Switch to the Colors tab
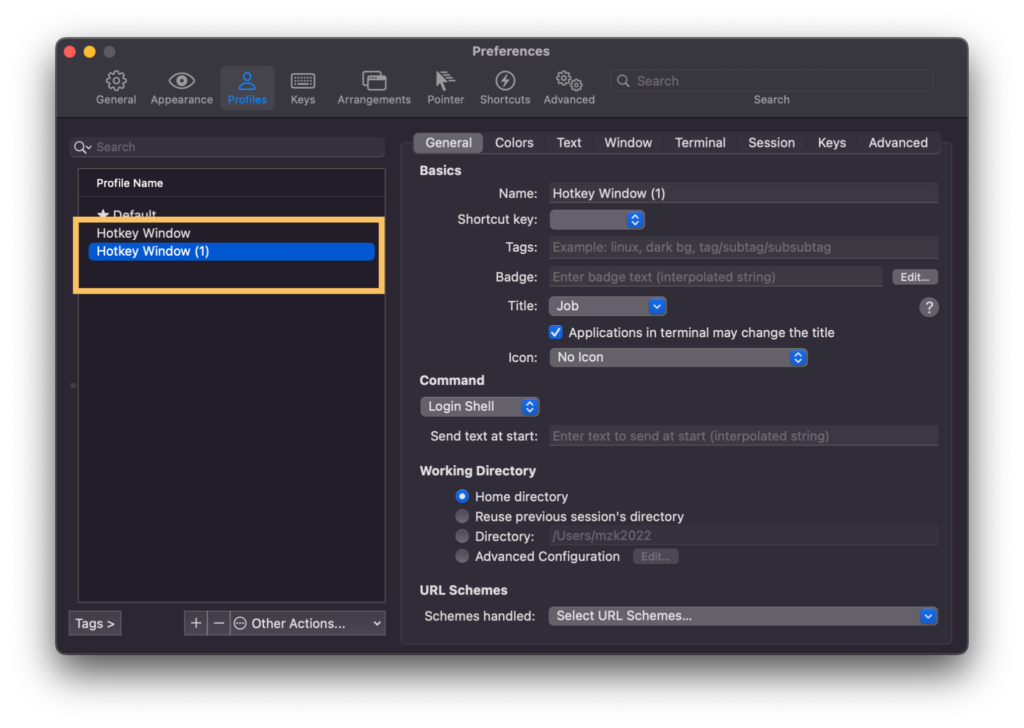Image resolution: width=1024 pixels, height=728 pixels. click(x=514, y=143)
